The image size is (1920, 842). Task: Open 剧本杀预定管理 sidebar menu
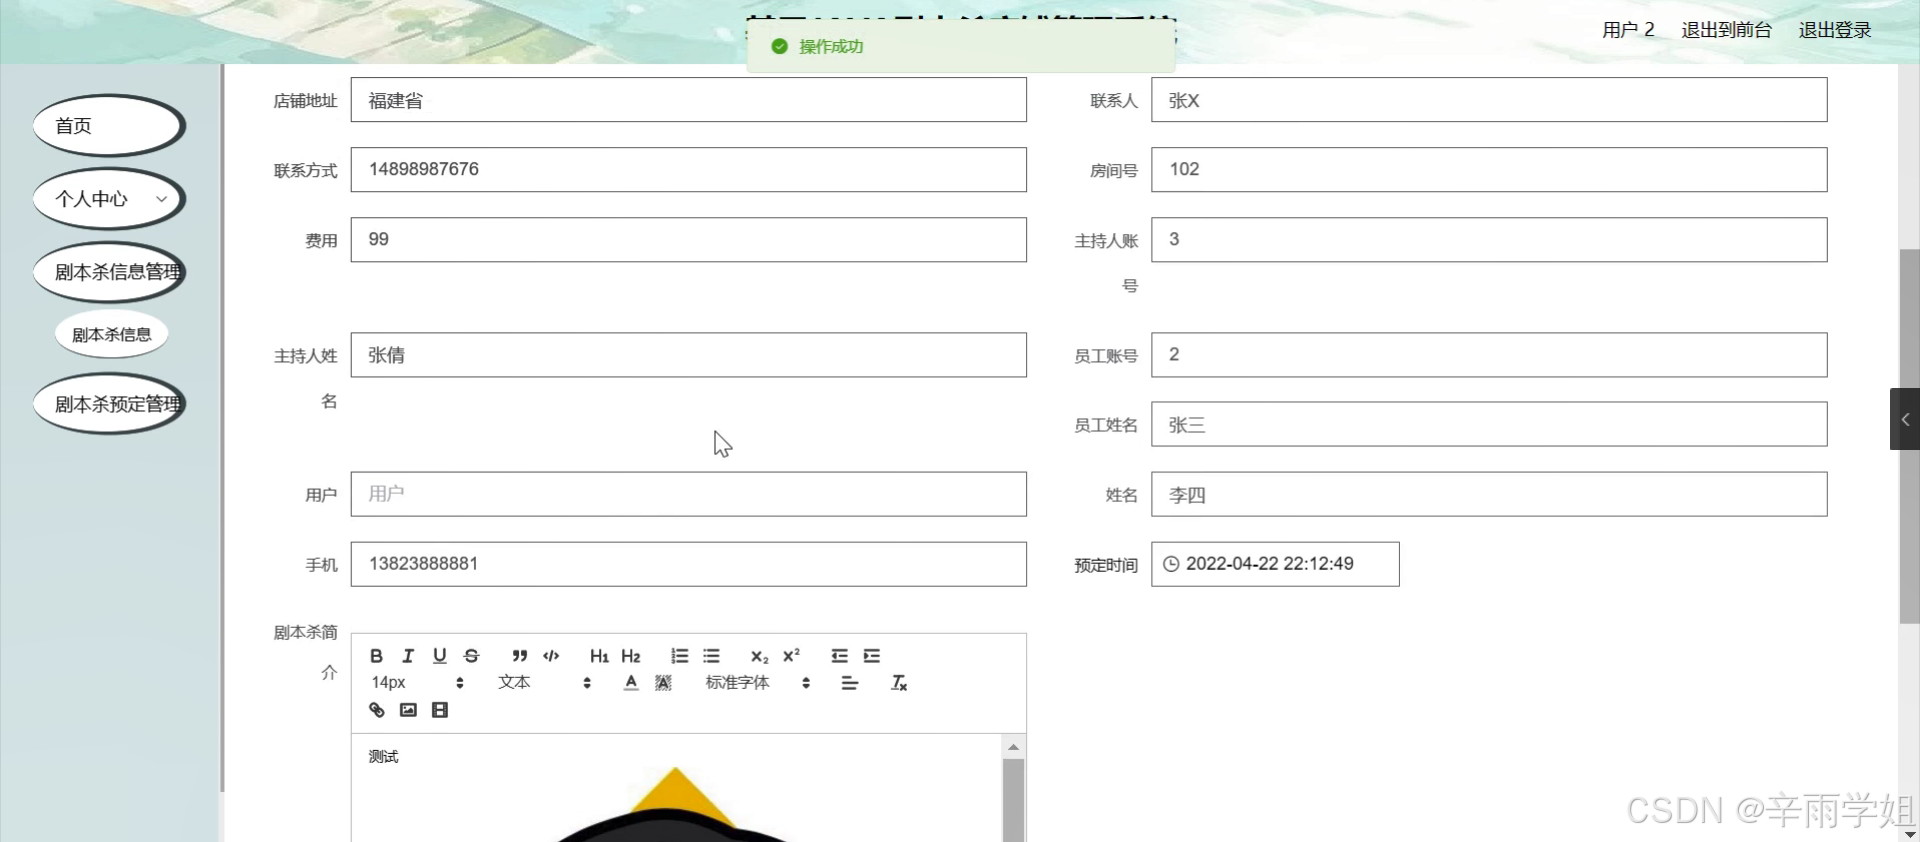coord(109,404)
